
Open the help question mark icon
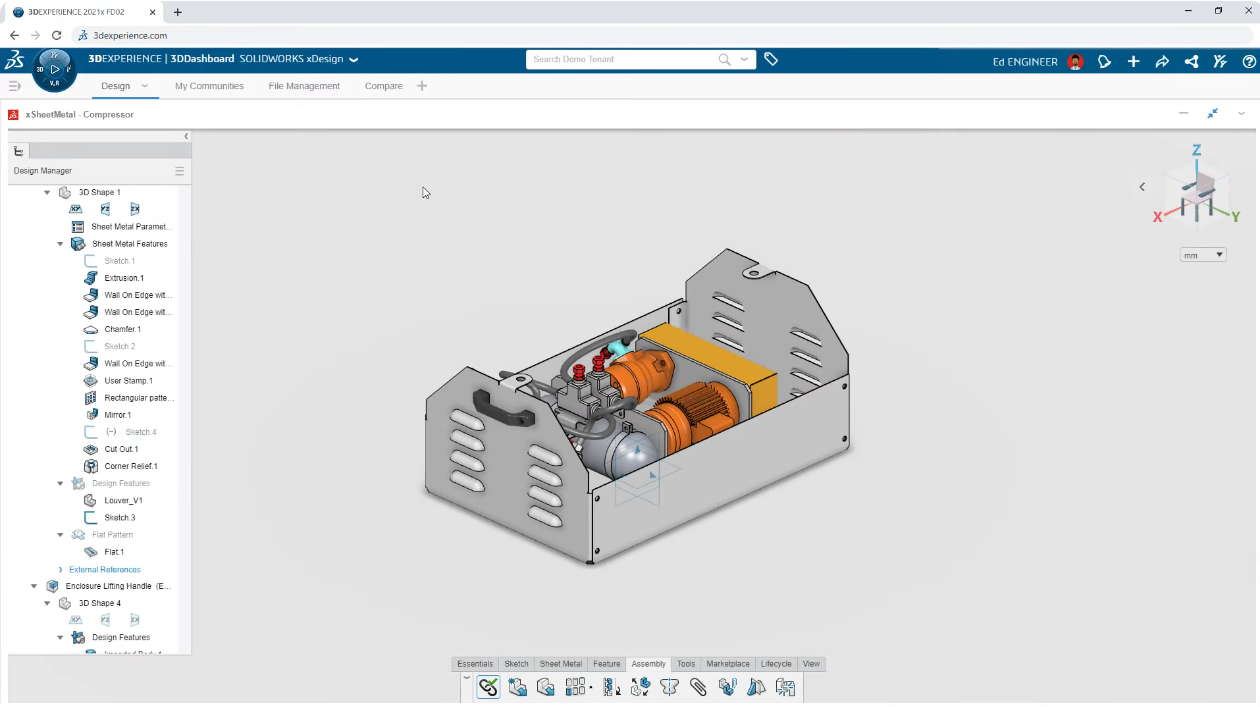pos(1249,61)
